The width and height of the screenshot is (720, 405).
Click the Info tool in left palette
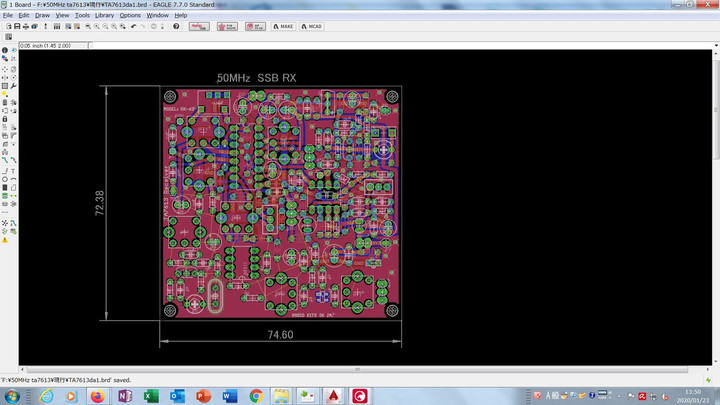(x=5, y=51)
